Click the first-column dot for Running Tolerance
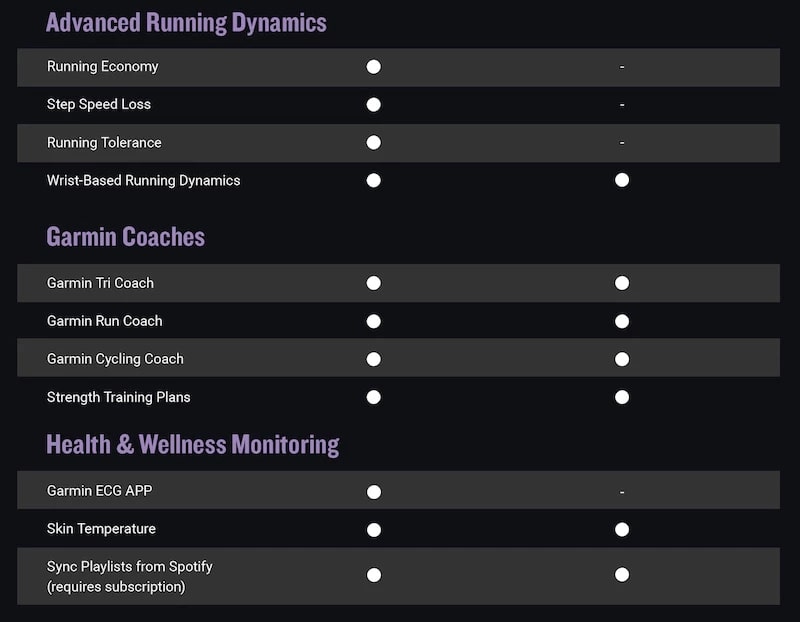This screenshot has height=622, width=800. (x=373, y=142)
